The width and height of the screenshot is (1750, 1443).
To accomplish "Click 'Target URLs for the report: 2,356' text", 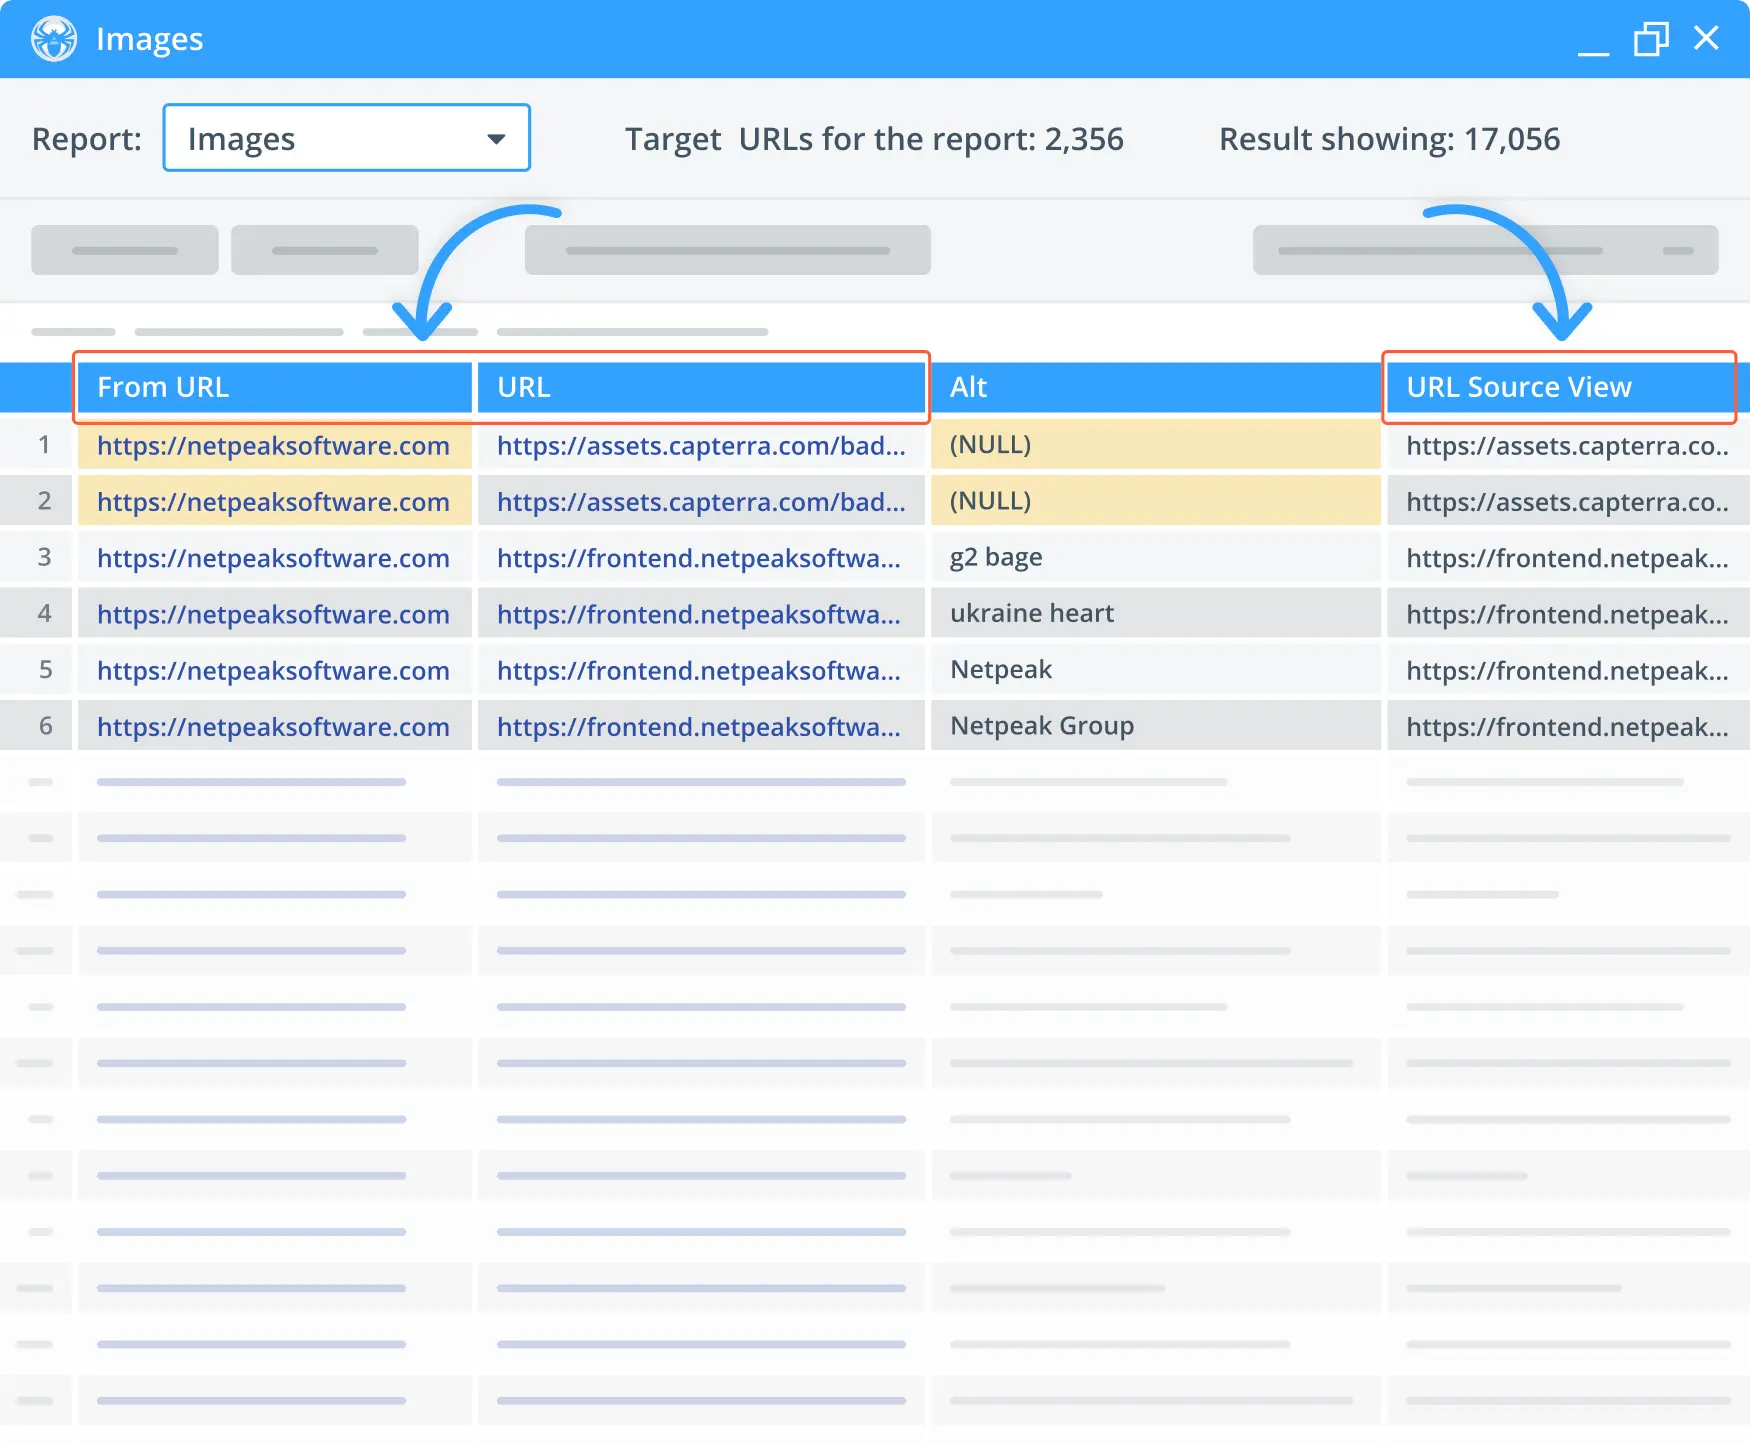I will (x=874, y=139).
